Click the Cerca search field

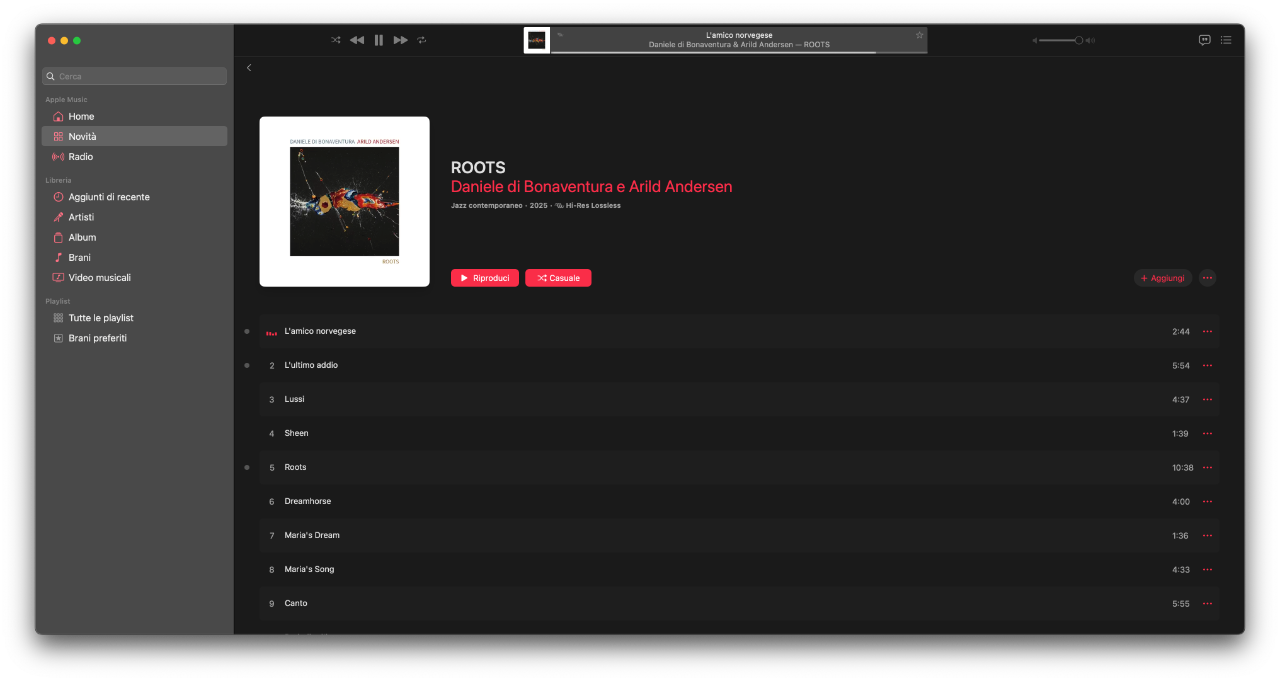point(134,76)
